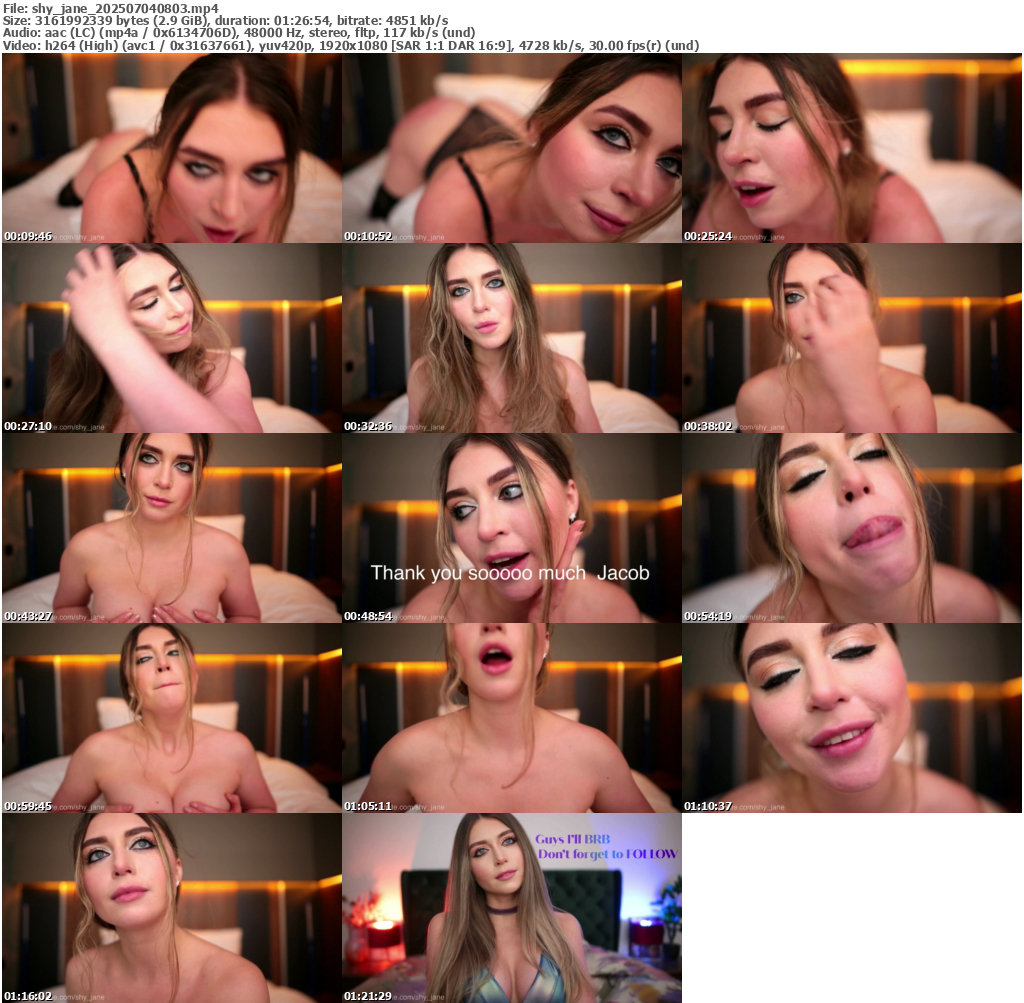Open the thumbnail marked 00:25:24
This screenshot has width=1024, height=1003.
coord(851,148)
